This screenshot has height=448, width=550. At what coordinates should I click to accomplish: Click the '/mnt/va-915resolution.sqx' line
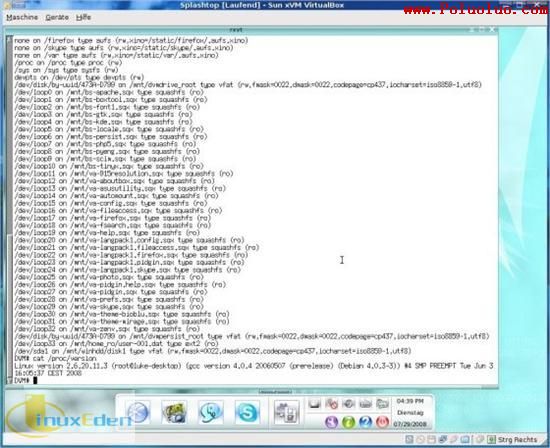tap(124, 173)
